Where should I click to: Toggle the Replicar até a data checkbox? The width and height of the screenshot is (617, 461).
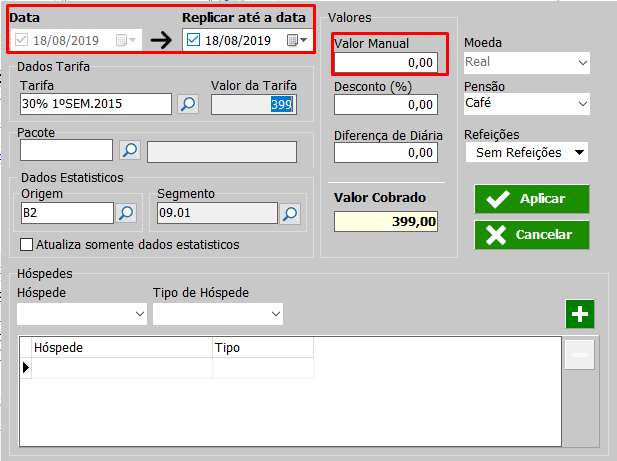click(x=193, y=40)
